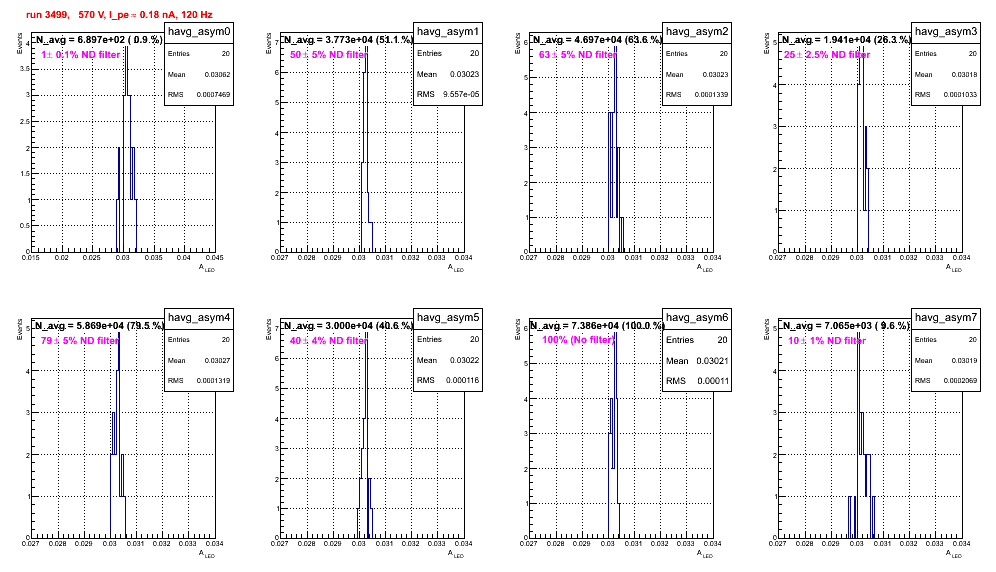
Task: Click the N_avg = 3.773e+04 label
Action: 349,40
